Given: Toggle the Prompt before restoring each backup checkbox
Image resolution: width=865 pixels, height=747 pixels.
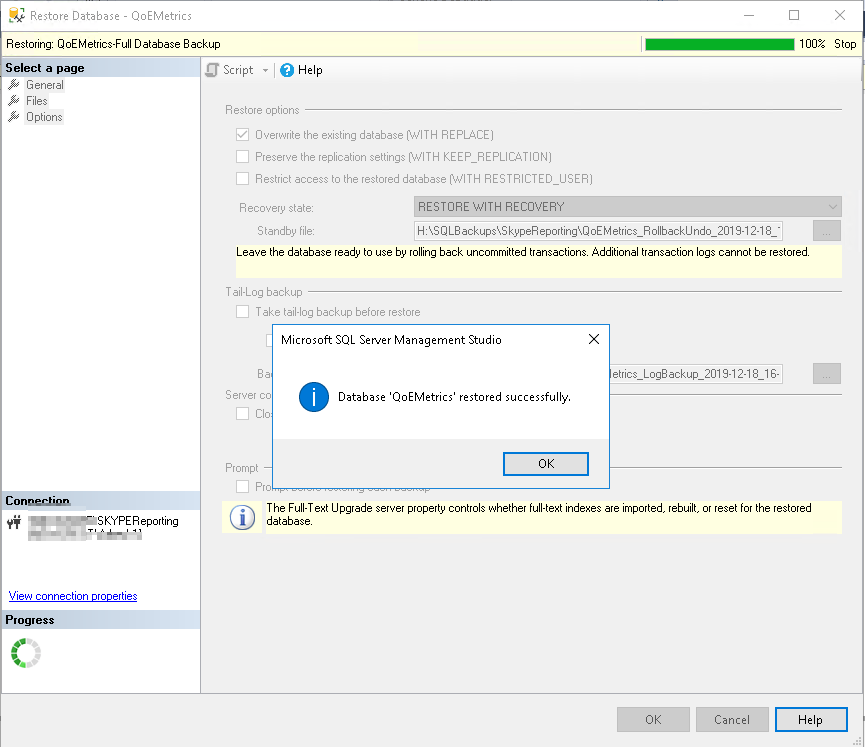Looking at the screenshot, I should click(x=242, y=487).
